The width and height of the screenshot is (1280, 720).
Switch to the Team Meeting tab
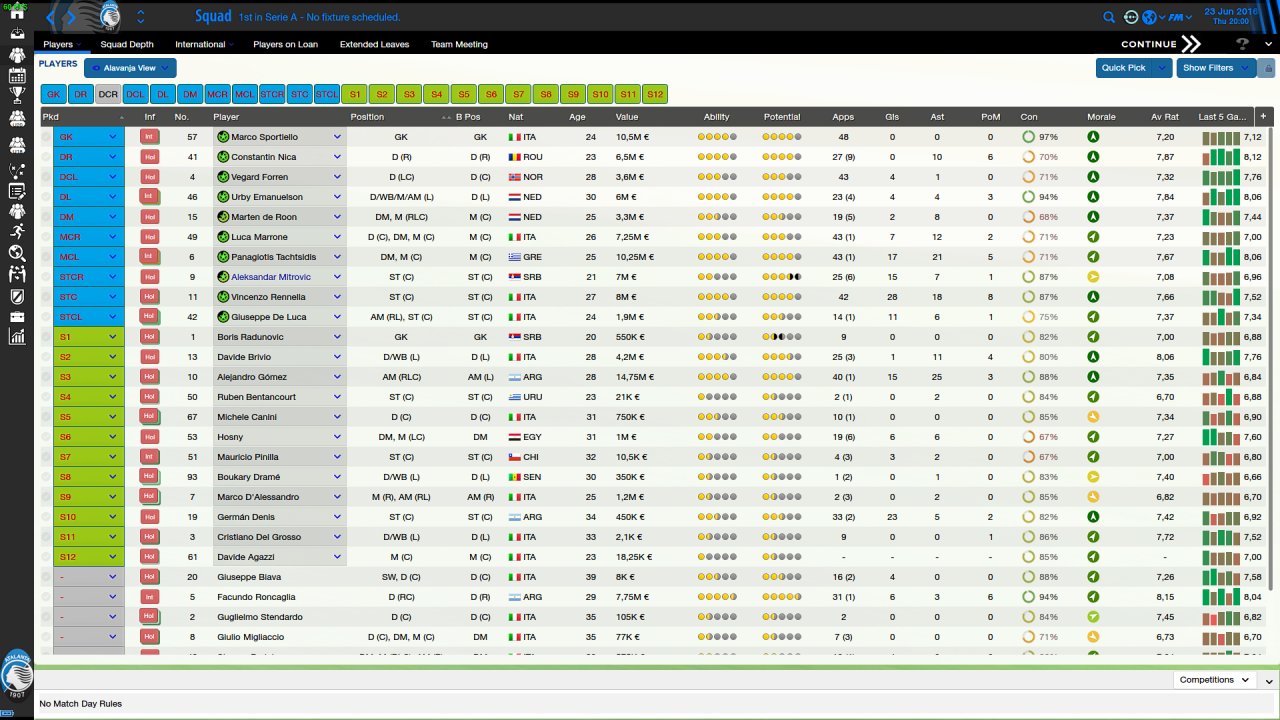459,44
